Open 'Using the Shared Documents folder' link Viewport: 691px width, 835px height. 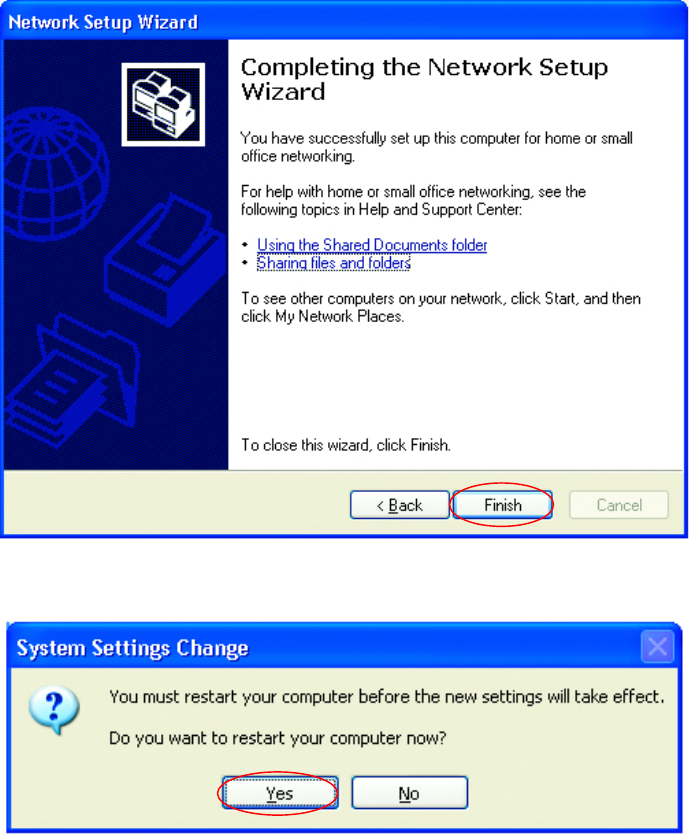pos(372,245)
